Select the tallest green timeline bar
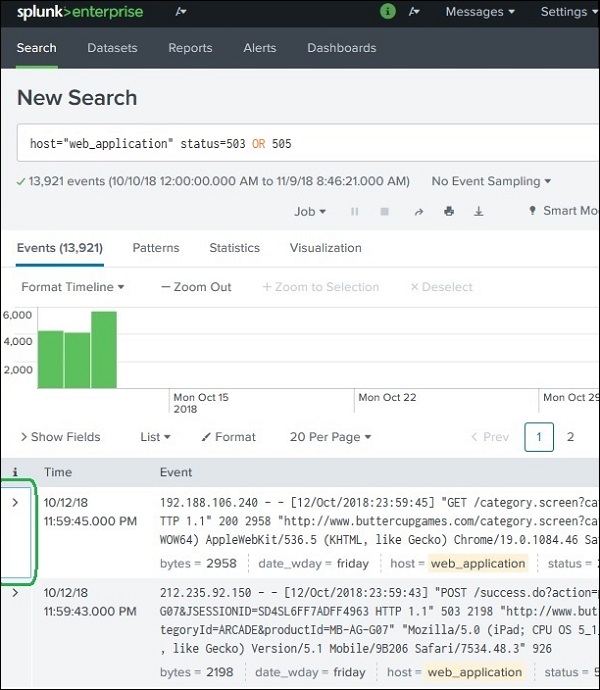Screen dimensions: 600x690 tap(104, 348)
